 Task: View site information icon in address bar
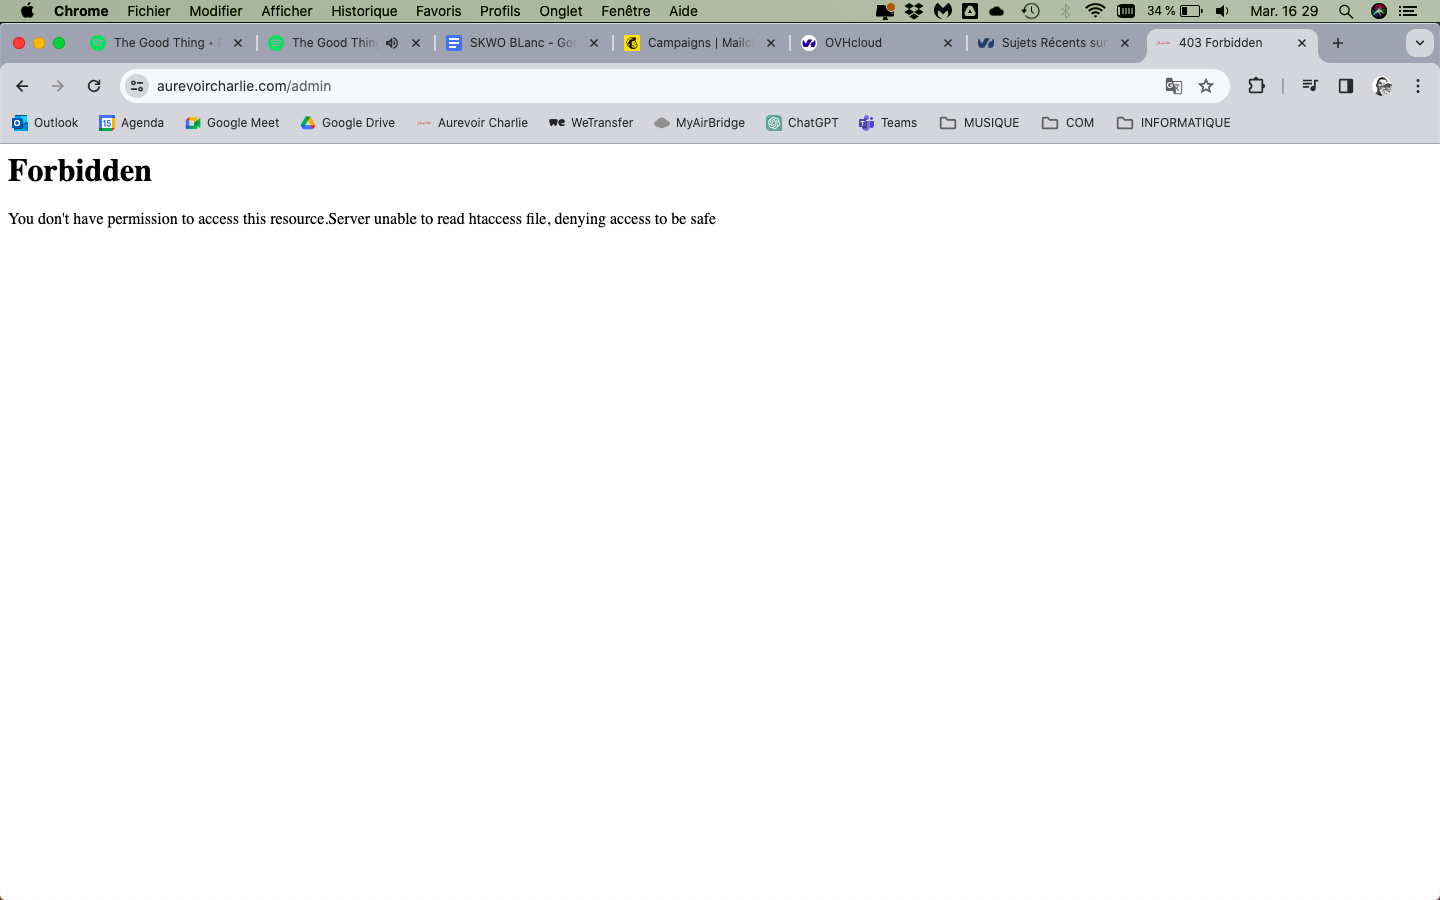coord(138,86)
